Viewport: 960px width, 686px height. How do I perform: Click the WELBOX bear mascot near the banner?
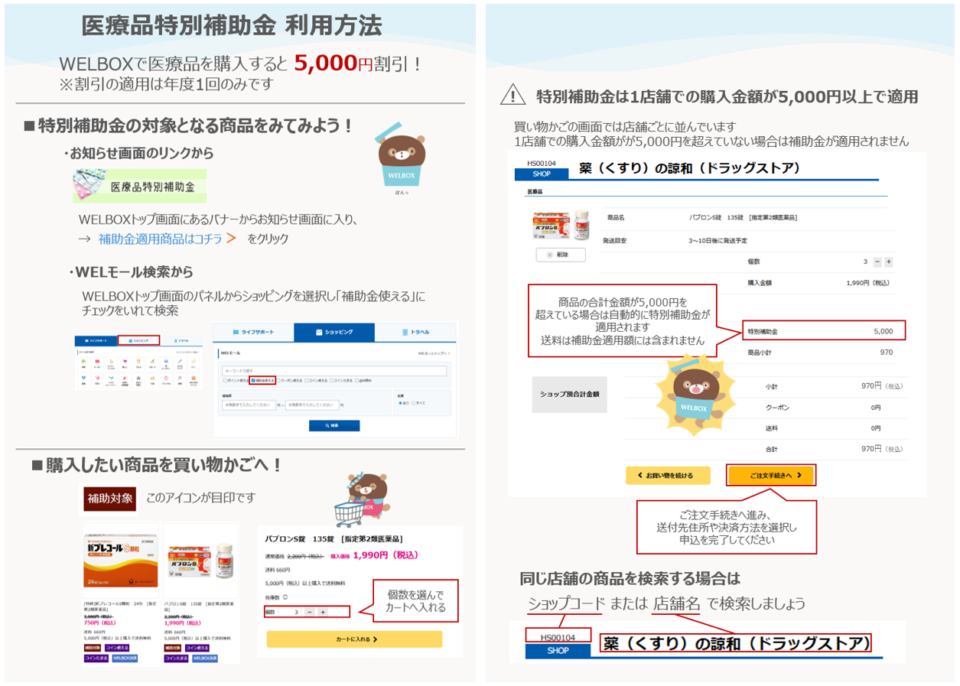(x=401, y=156)
